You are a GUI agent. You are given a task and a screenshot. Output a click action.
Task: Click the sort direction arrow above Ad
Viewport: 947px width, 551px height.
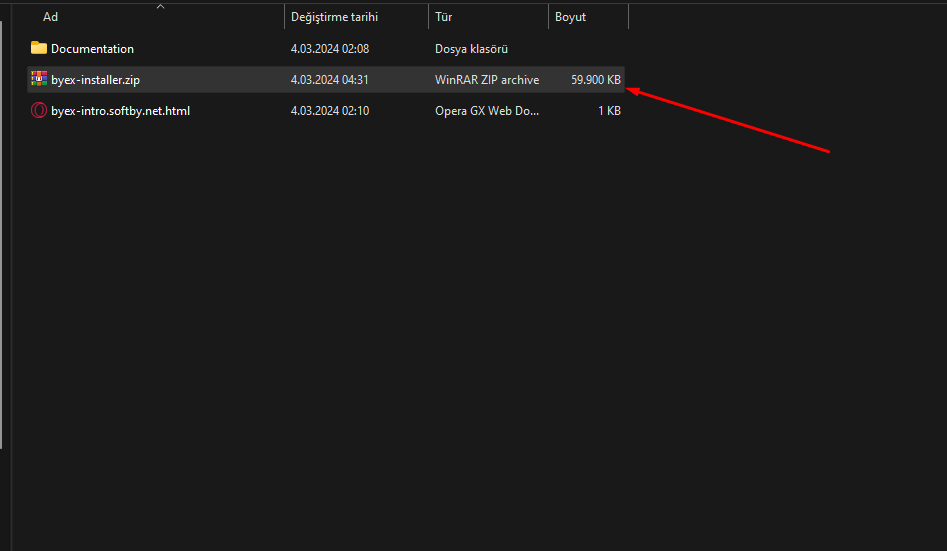click(x=160, y=6)
